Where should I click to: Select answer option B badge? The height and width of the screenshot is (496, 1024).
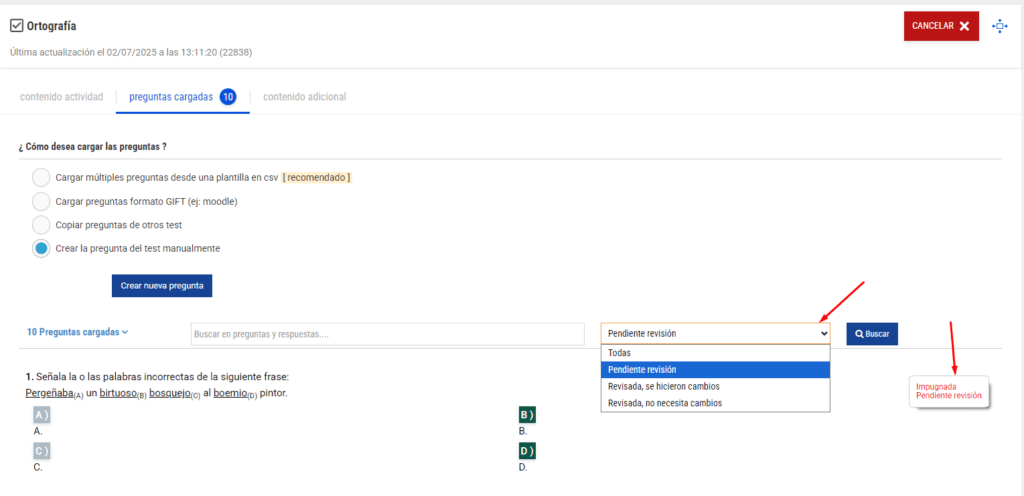pyautogui.click(x=527, y=414)
